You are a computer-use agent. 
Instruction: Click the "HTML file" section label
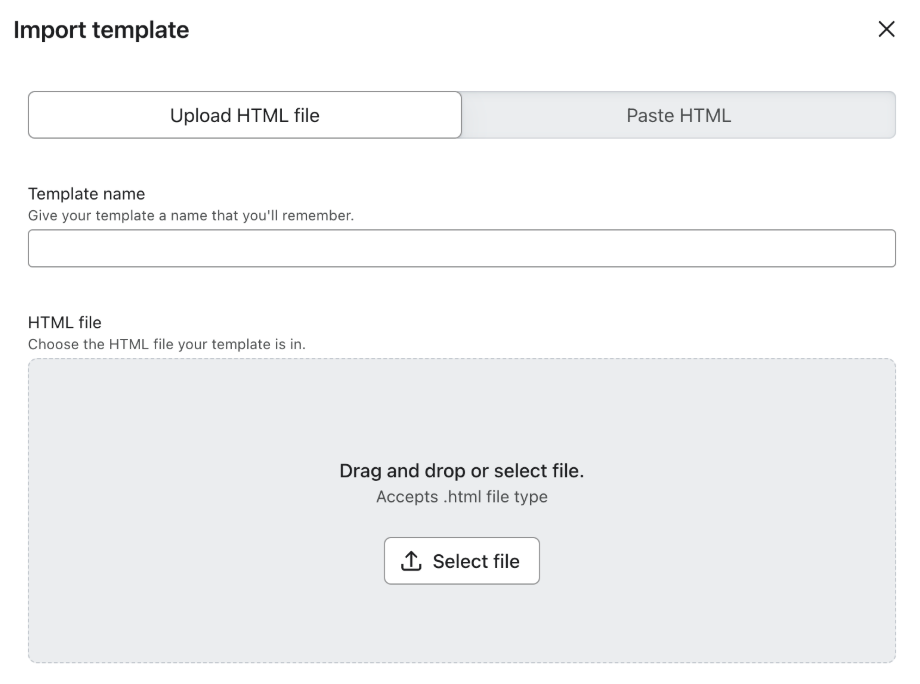click(65, 322)
